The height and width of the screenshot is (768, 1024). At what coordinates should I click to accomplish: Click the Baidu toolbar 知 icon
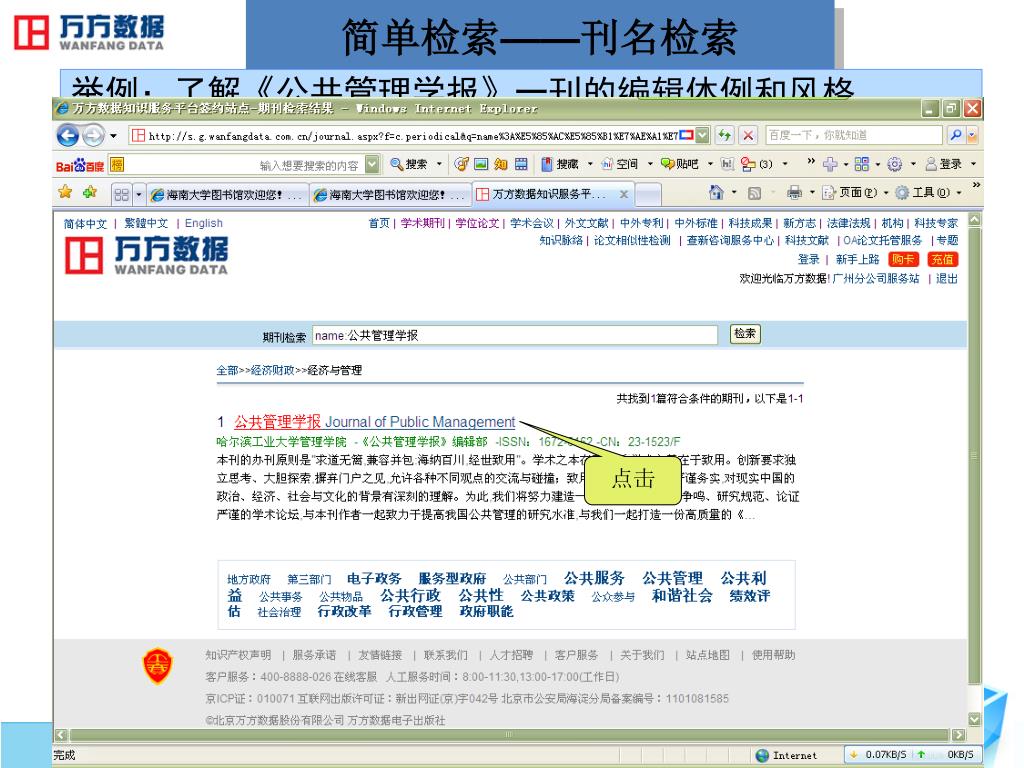tap(501, 165)
